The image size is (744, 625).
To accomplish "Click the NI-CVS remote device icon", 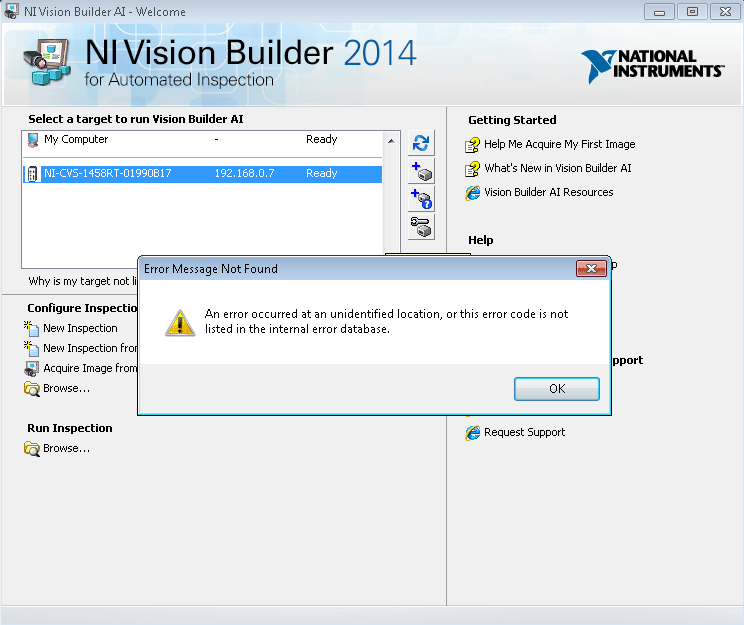I will click(x=32, y=174).
